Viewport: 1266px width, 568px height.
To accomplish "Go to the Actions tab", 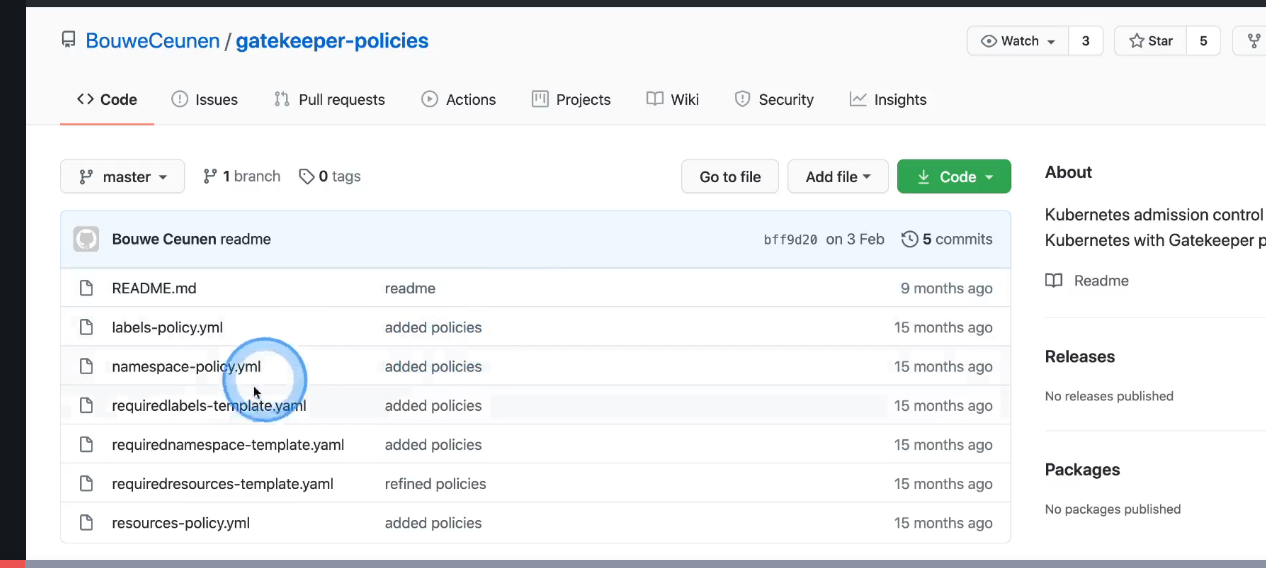I will click(x=458, y=100).
